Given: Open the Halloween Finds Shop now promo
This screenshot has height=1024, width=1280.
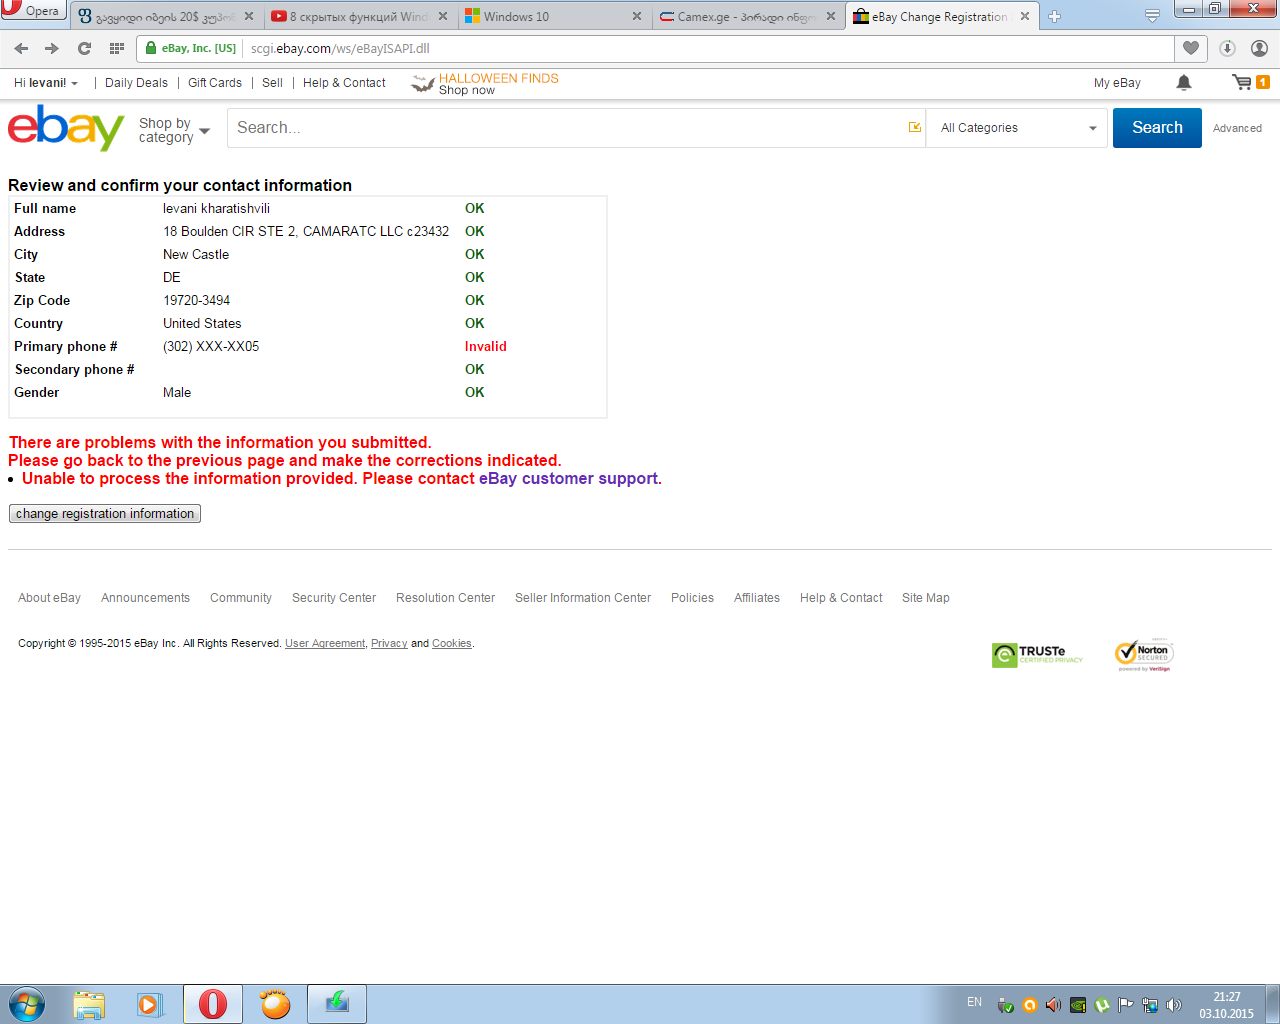Looking at the screenshot, I should coord(486,84).
